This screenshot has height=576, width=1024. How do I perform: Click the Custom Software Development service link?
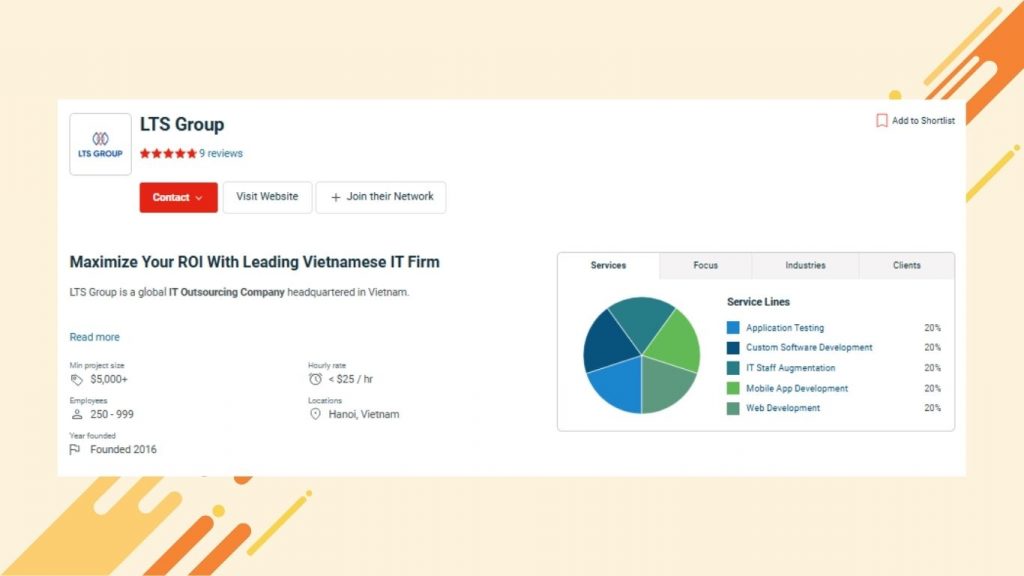click(809, 348)
